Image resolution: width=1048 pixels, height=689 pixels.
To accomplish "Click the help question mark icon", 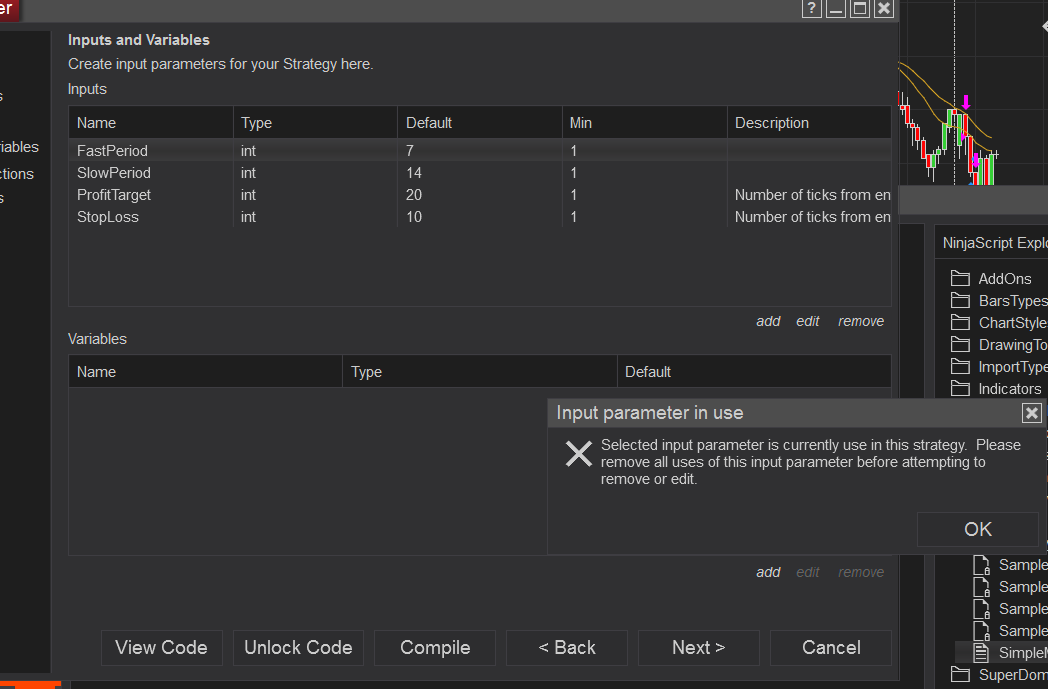I will coord(812,9).
